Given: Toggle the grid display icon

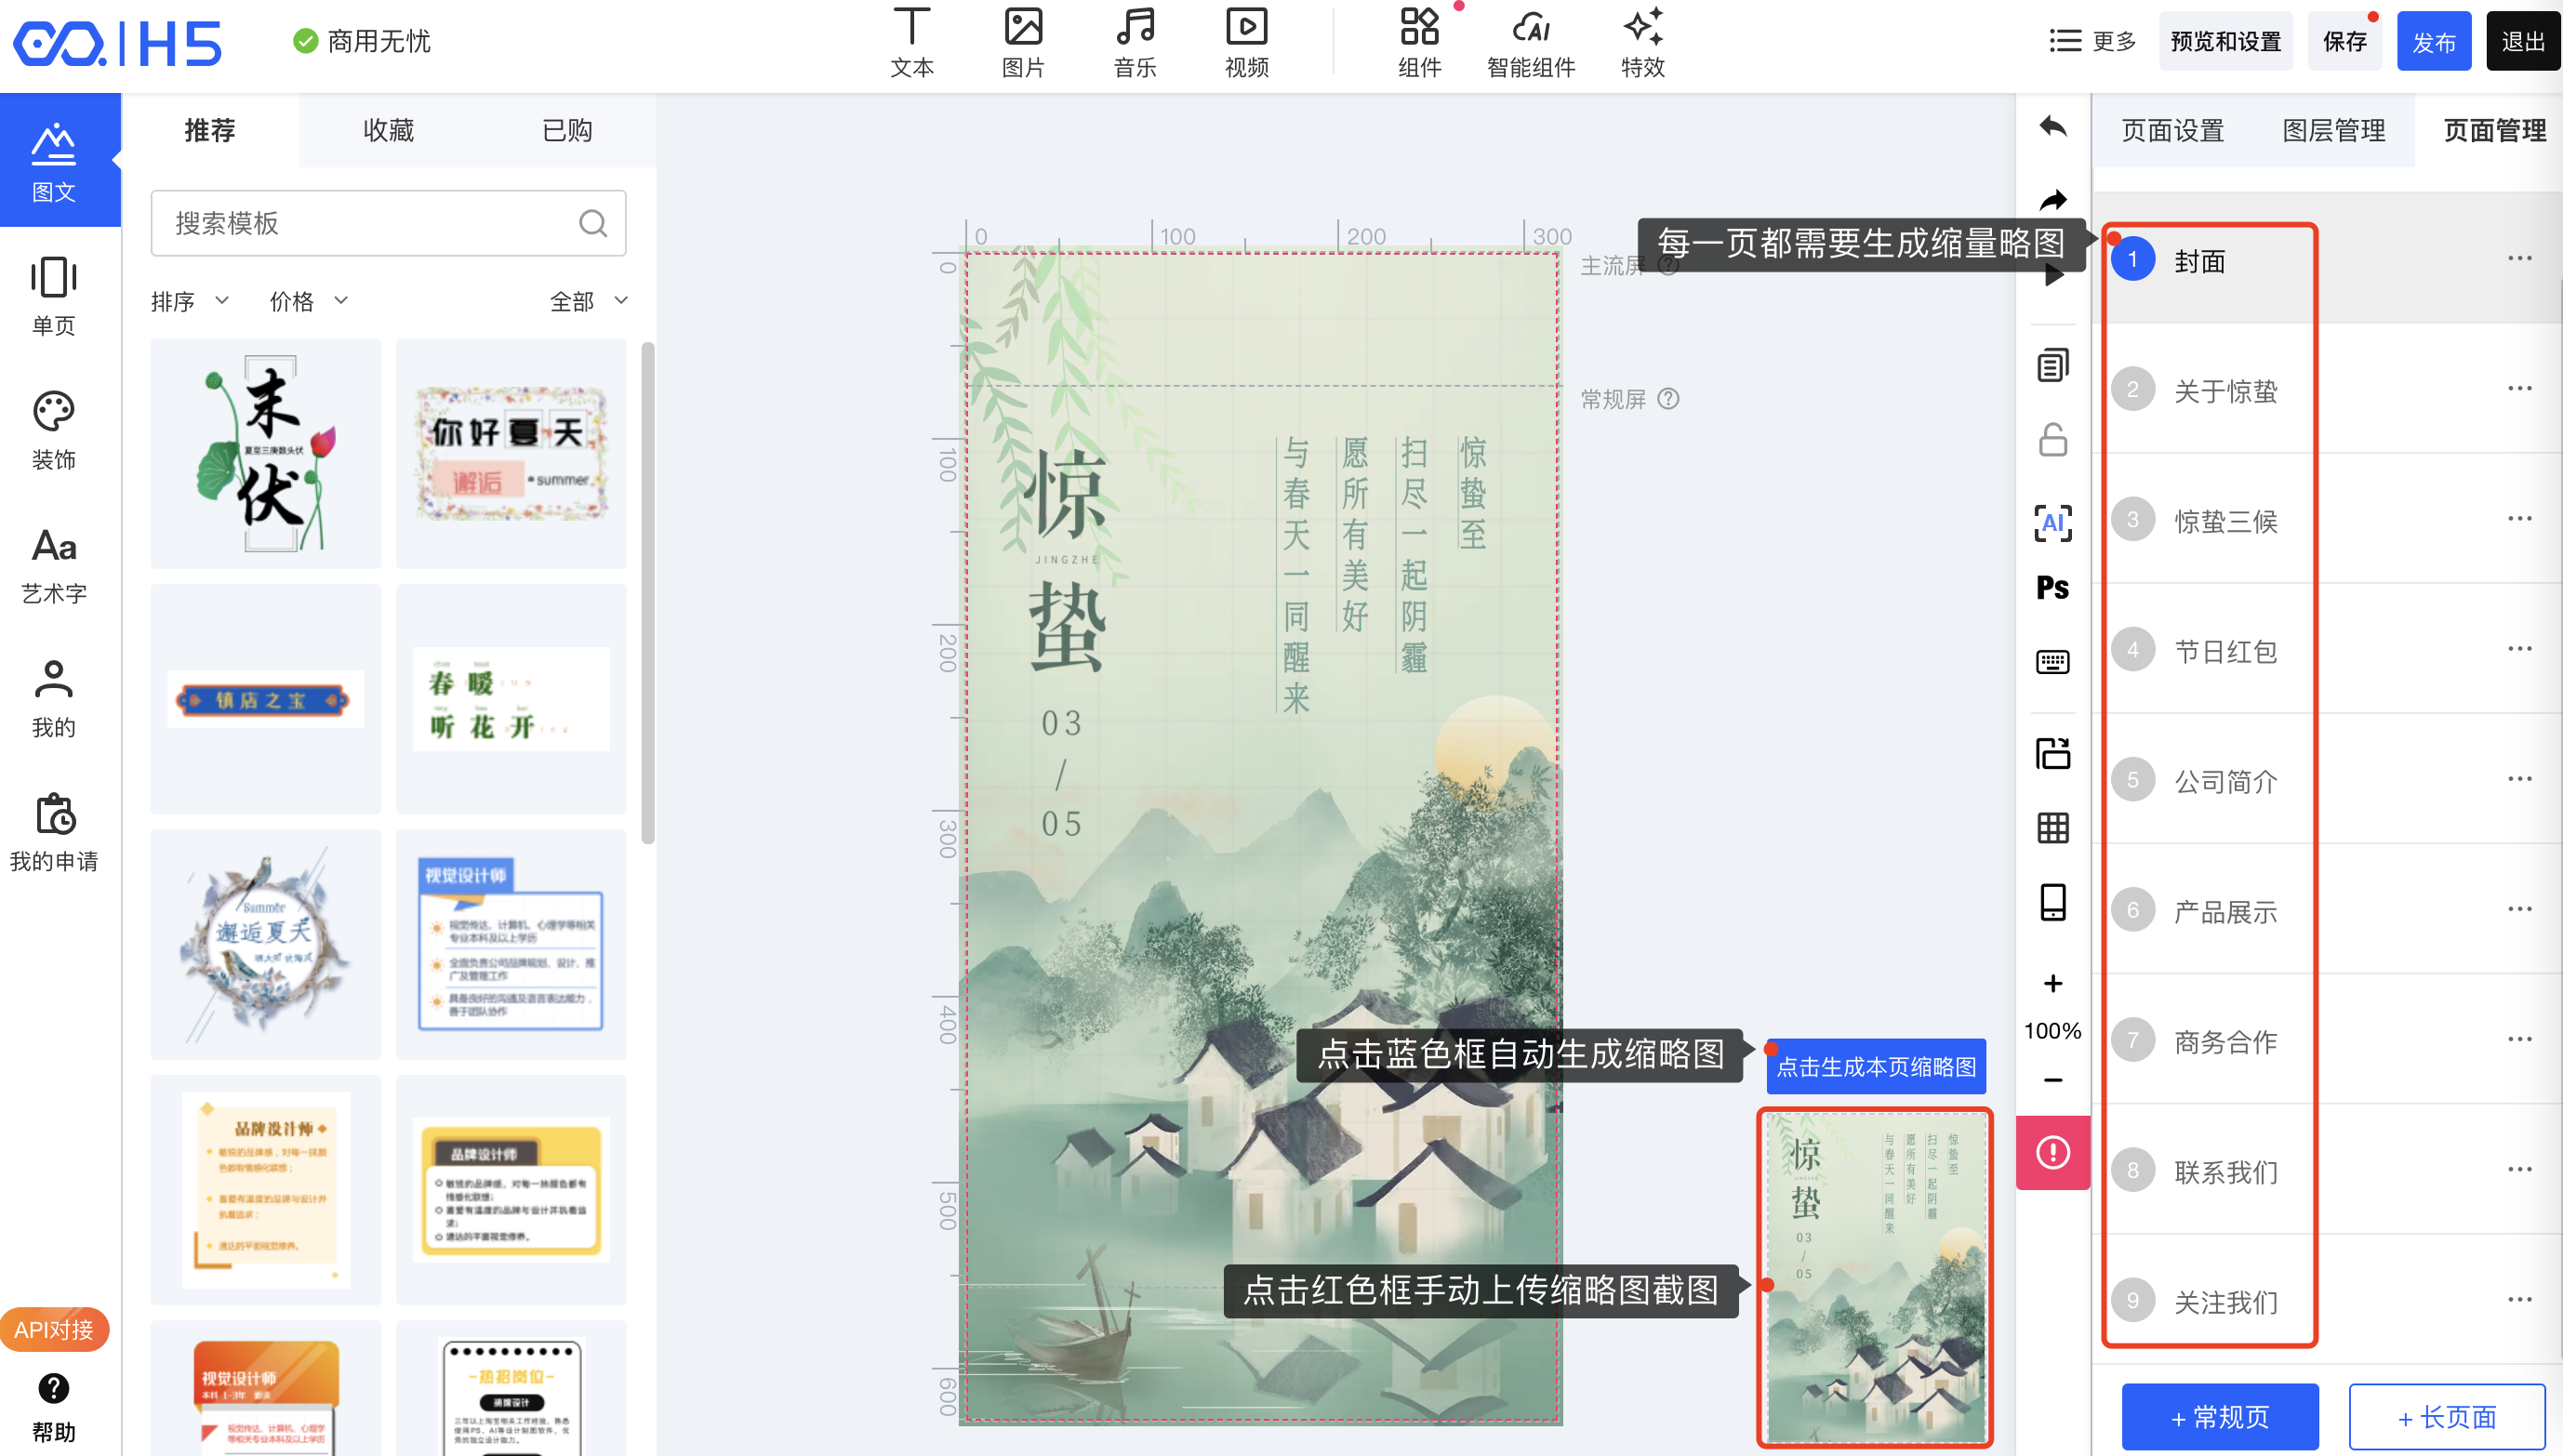Looking at the screenshot, I should tap(2053, 828).
